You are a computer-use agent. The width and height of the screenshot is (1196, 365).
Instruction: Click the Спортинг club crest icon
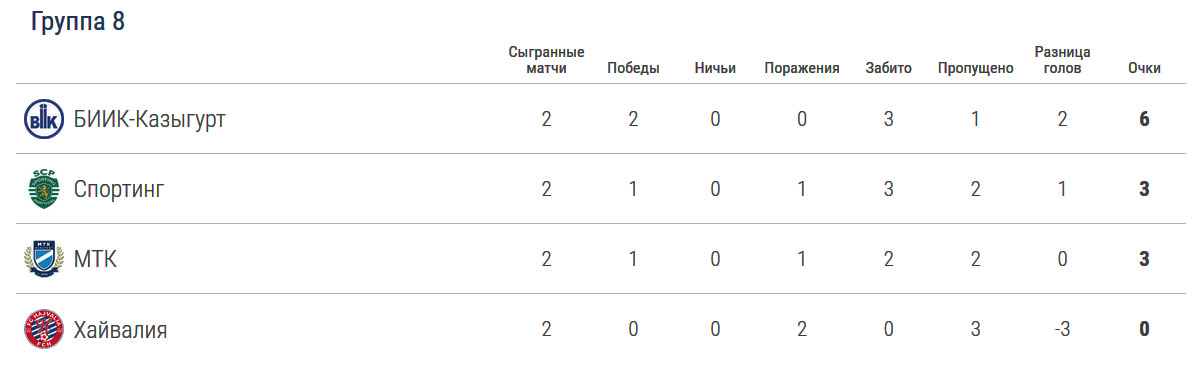click(x=43, y=189)
